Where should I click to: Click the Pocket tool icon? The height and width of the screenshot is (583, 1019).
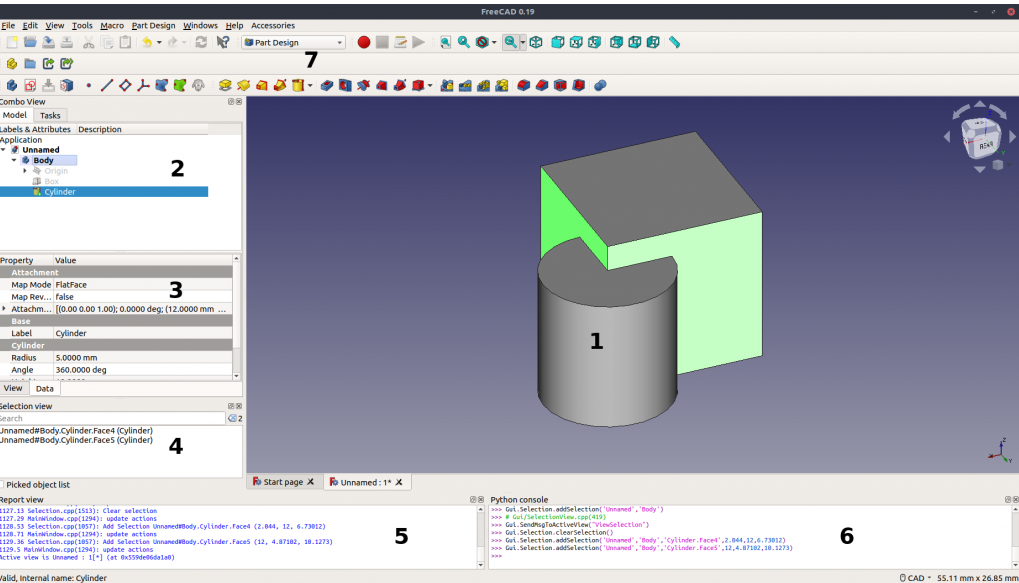(x=327, y=85)
